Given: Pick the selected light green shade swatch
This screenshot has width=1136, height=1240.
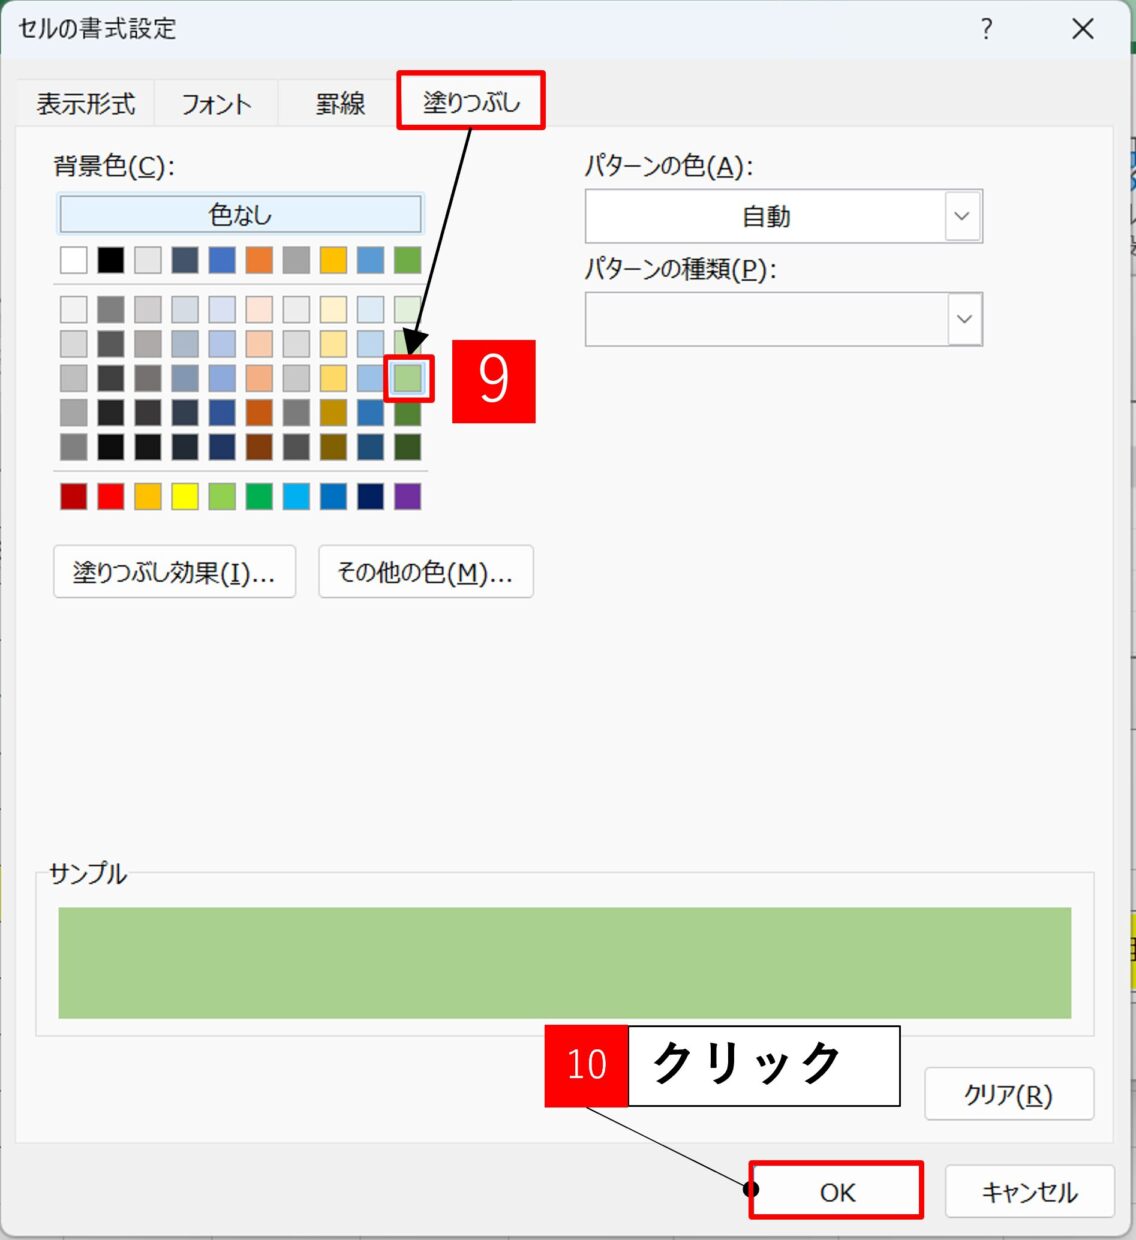Looking at the screenshot, I should 407,378.
